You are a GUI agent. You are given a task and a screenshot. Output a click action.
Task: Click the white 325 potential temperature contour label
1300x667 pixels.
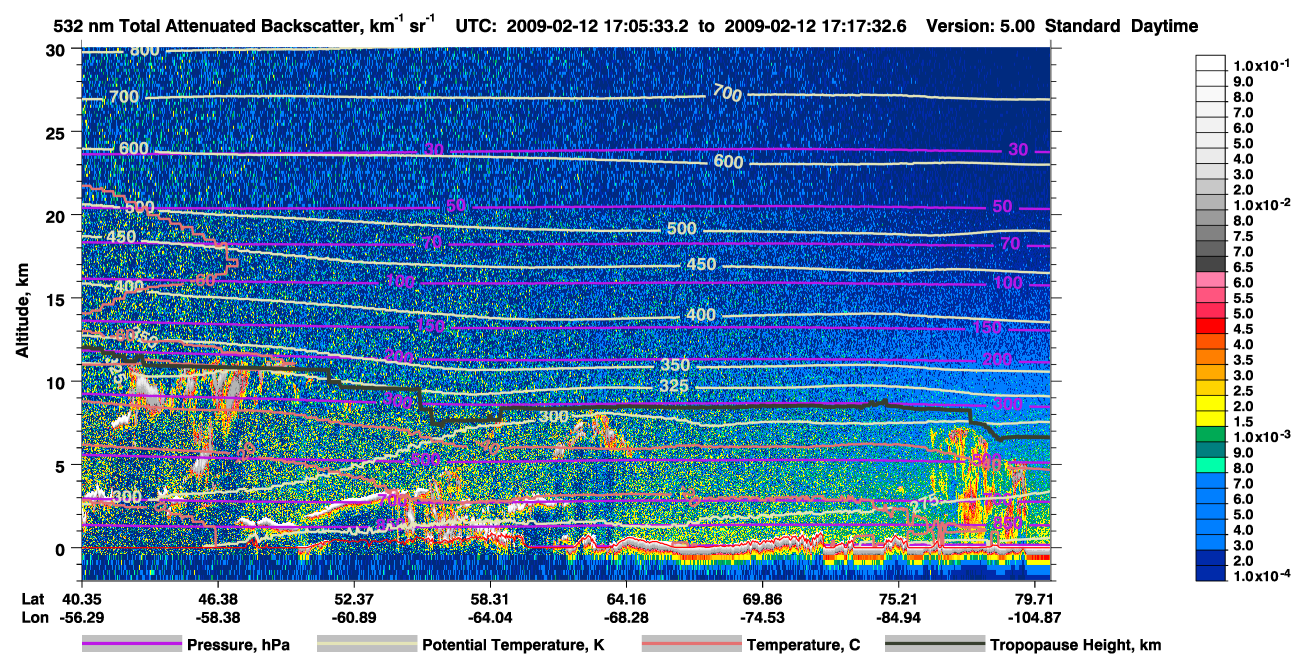675,386
